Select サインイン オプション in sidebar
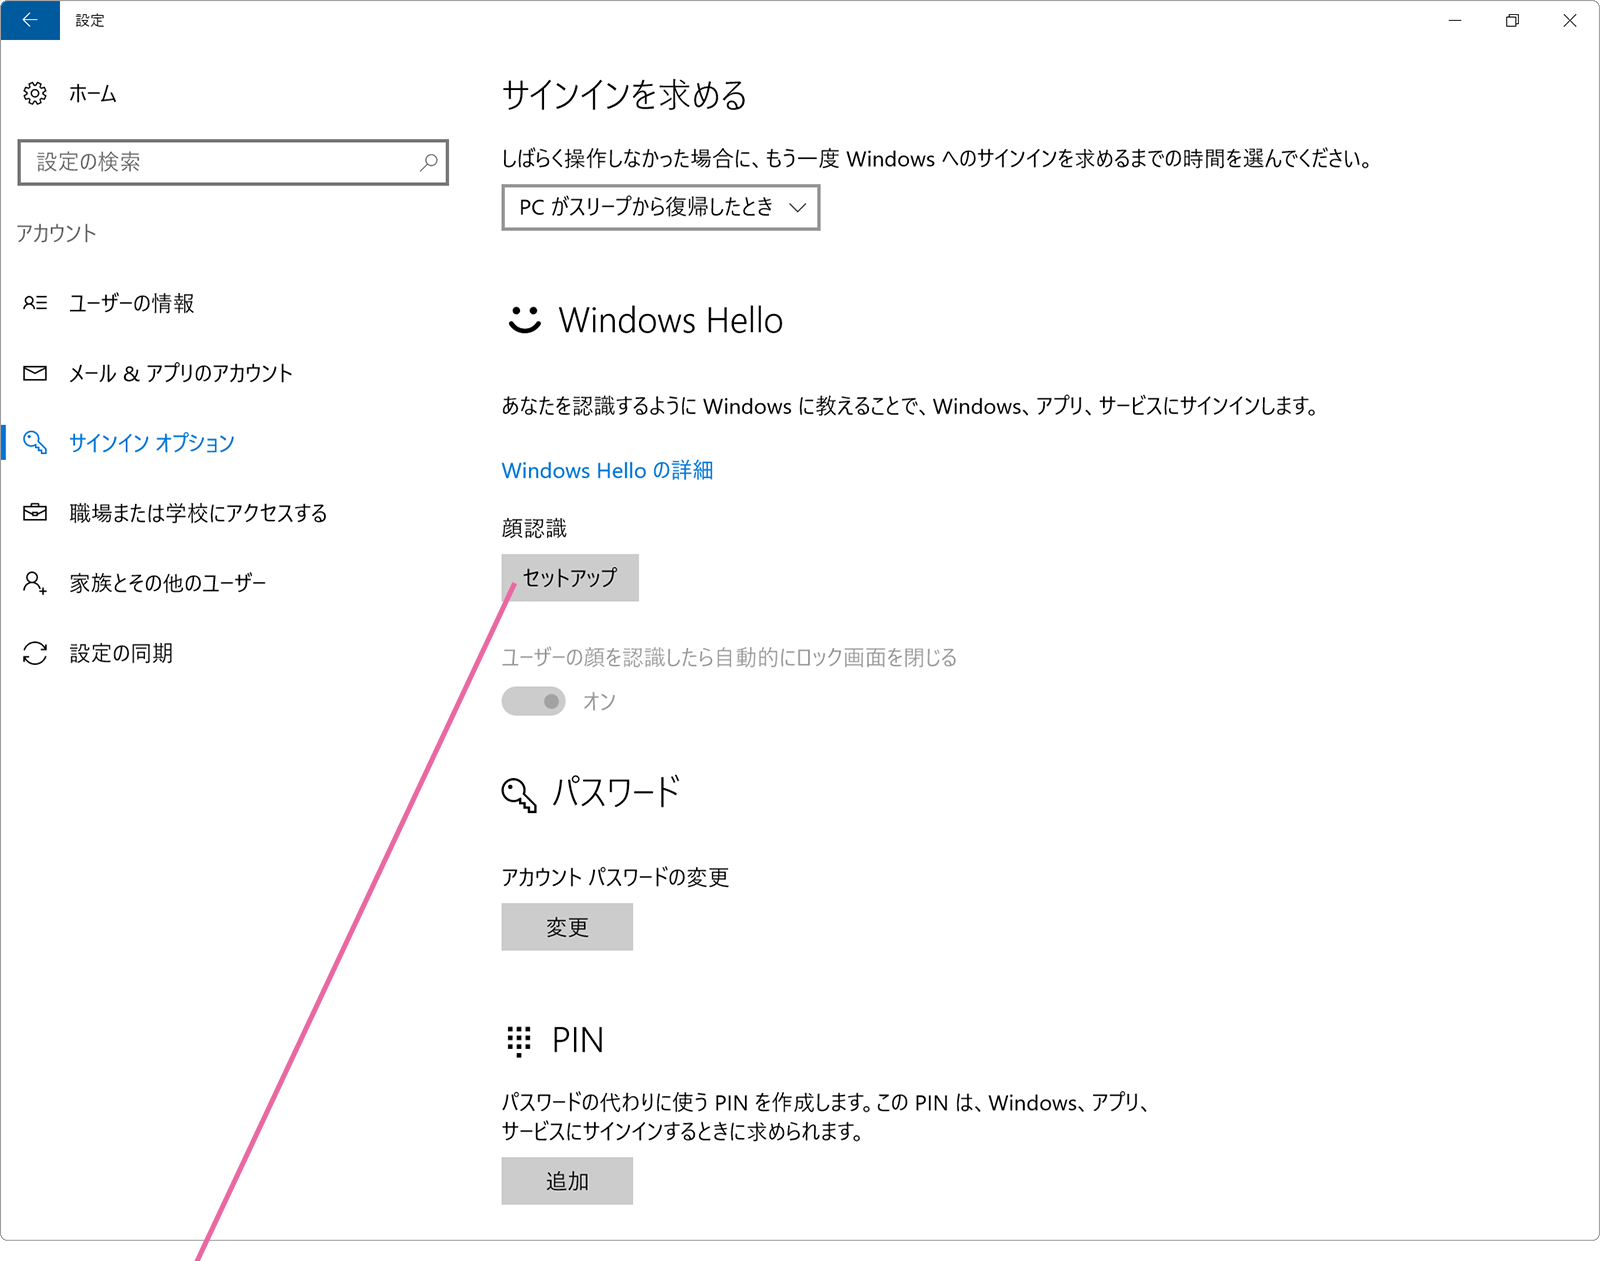The image size is (1600, 1261). (152, 443)
